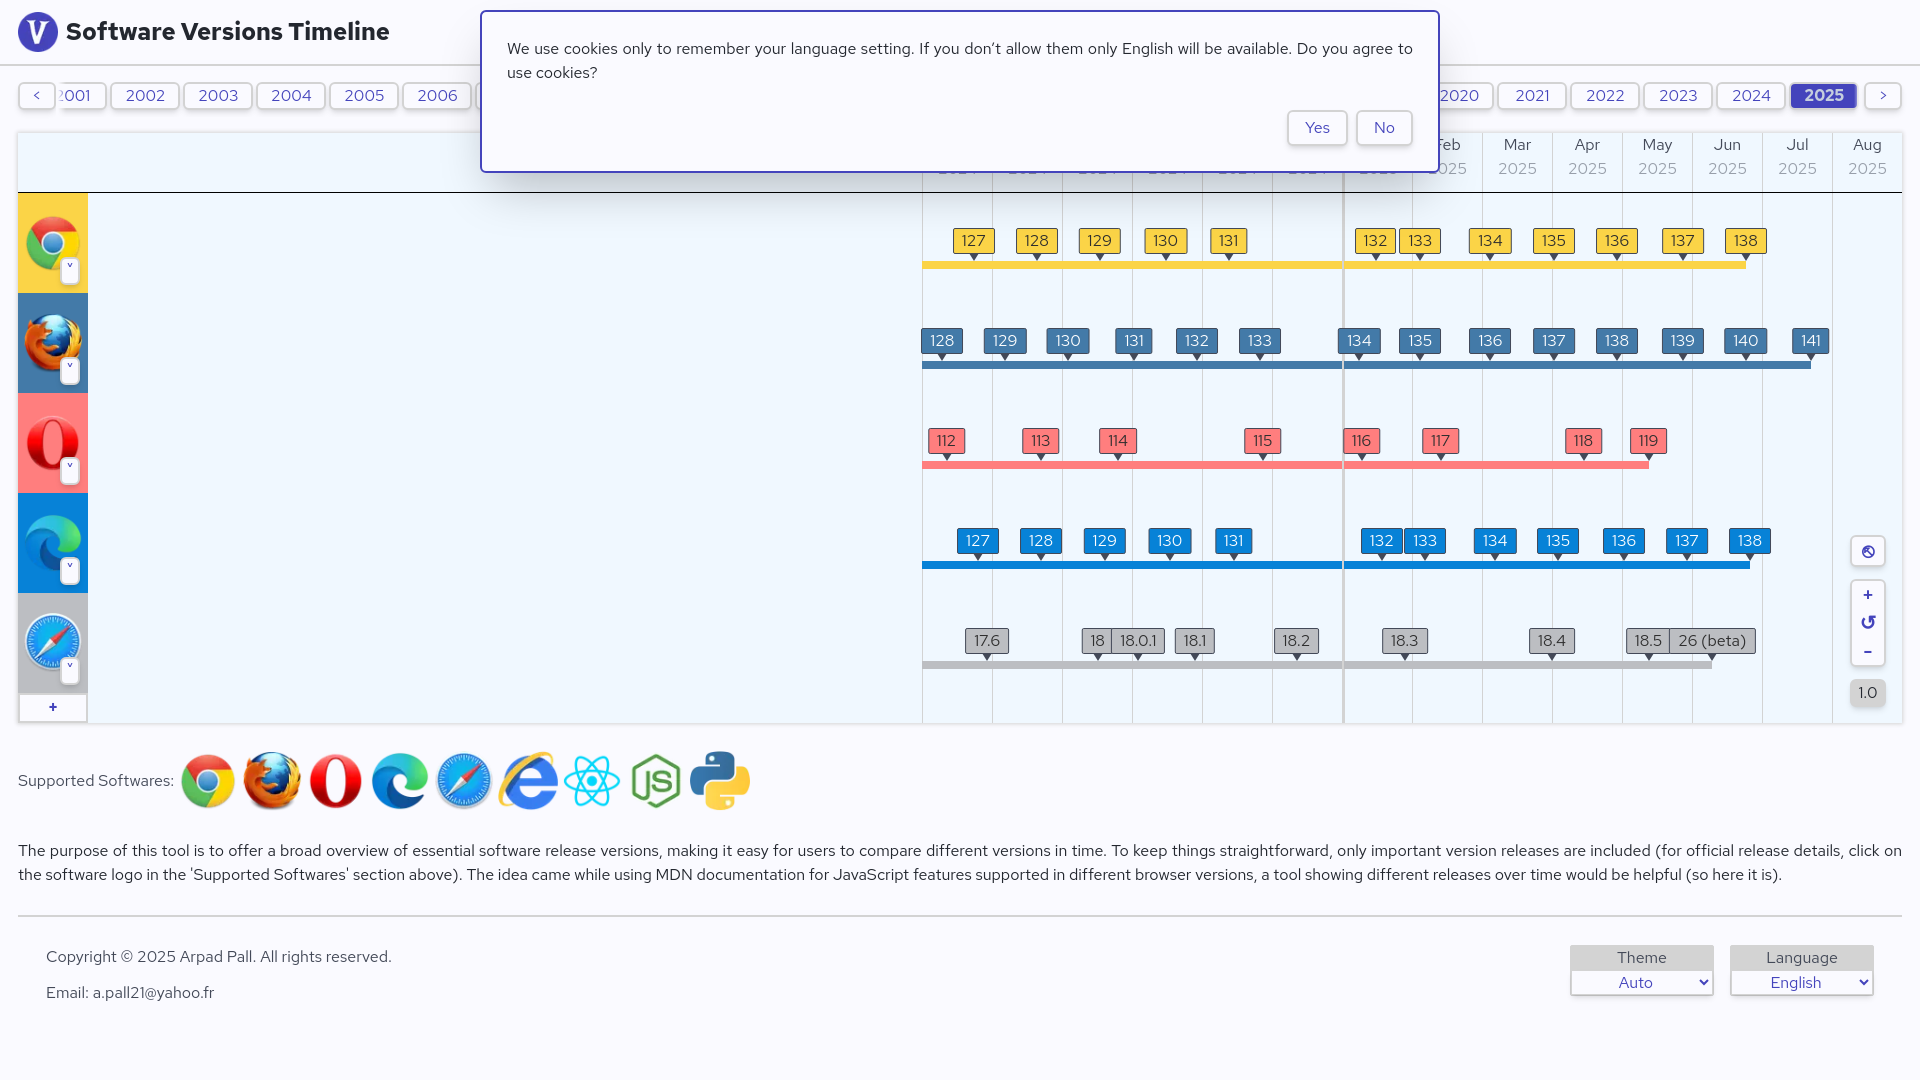The height and width of the screenshot is (1080, 1920).
Task: Open Opera in Supported Softwares list
Action: (336, 781)
